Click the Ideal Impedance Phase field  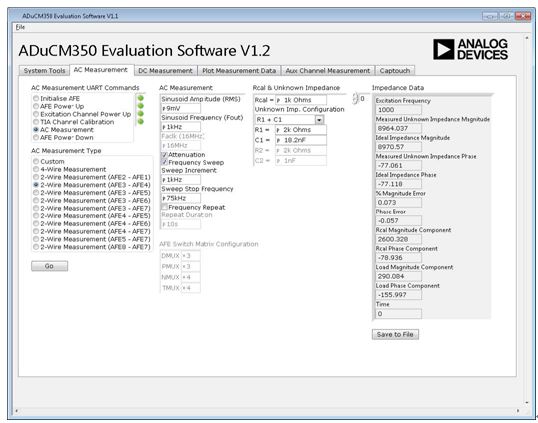[398, 184]
